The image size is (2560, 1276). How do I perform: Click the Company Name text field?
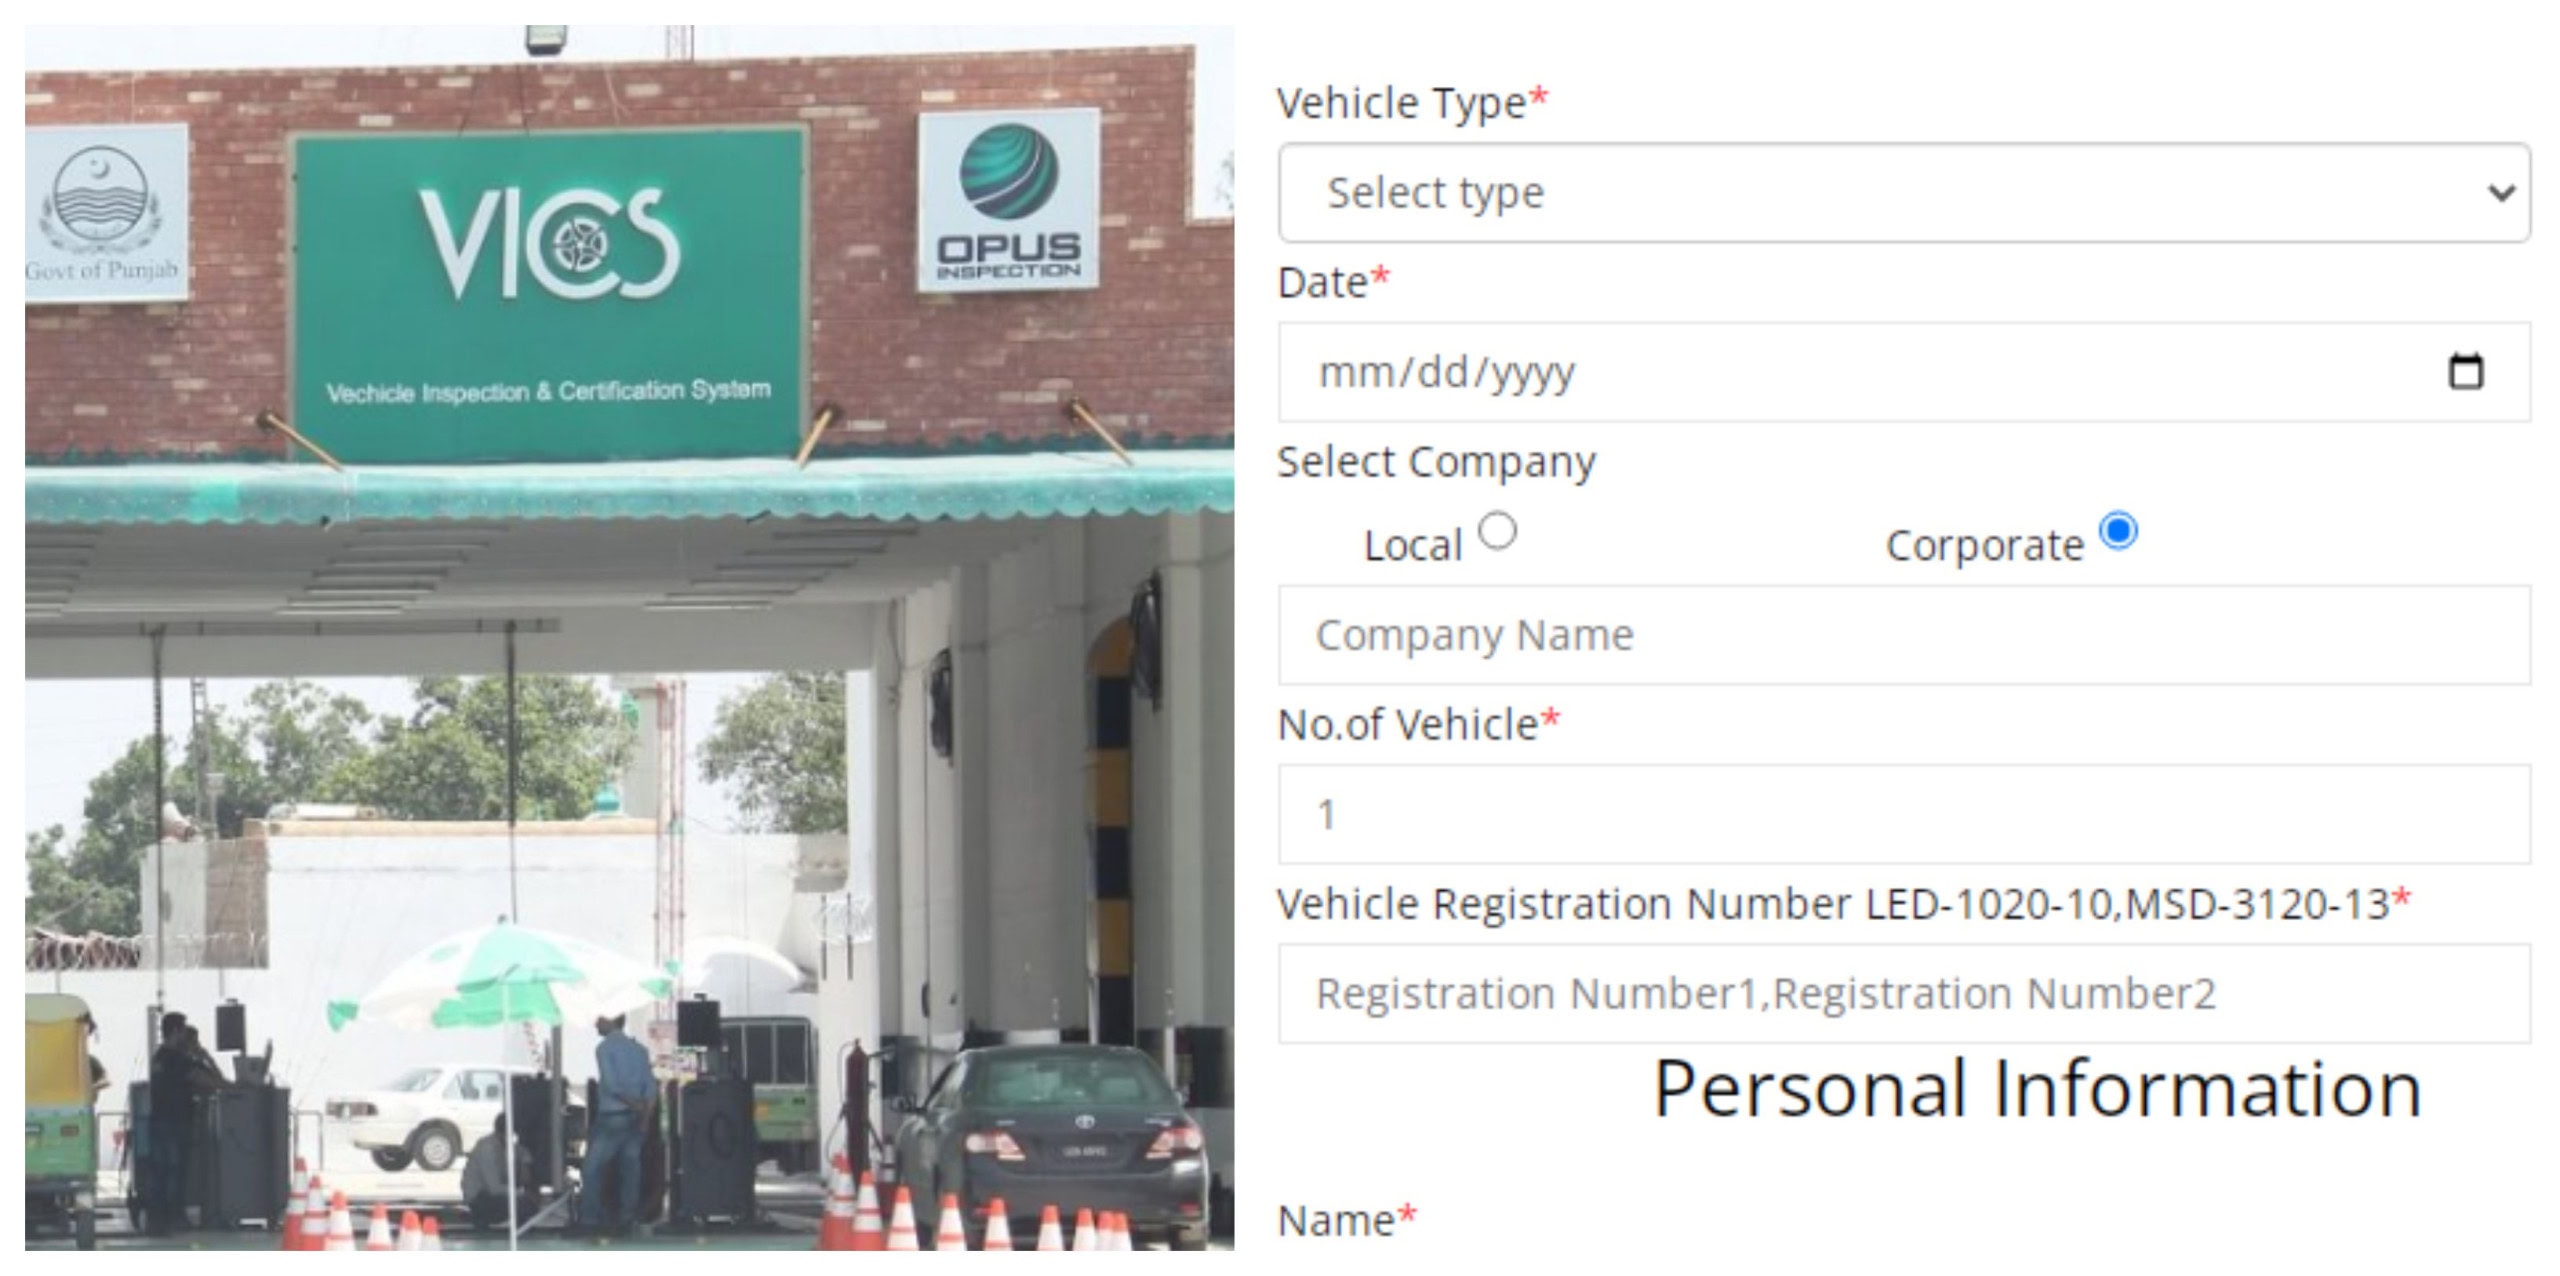(x=1904, y=635)
